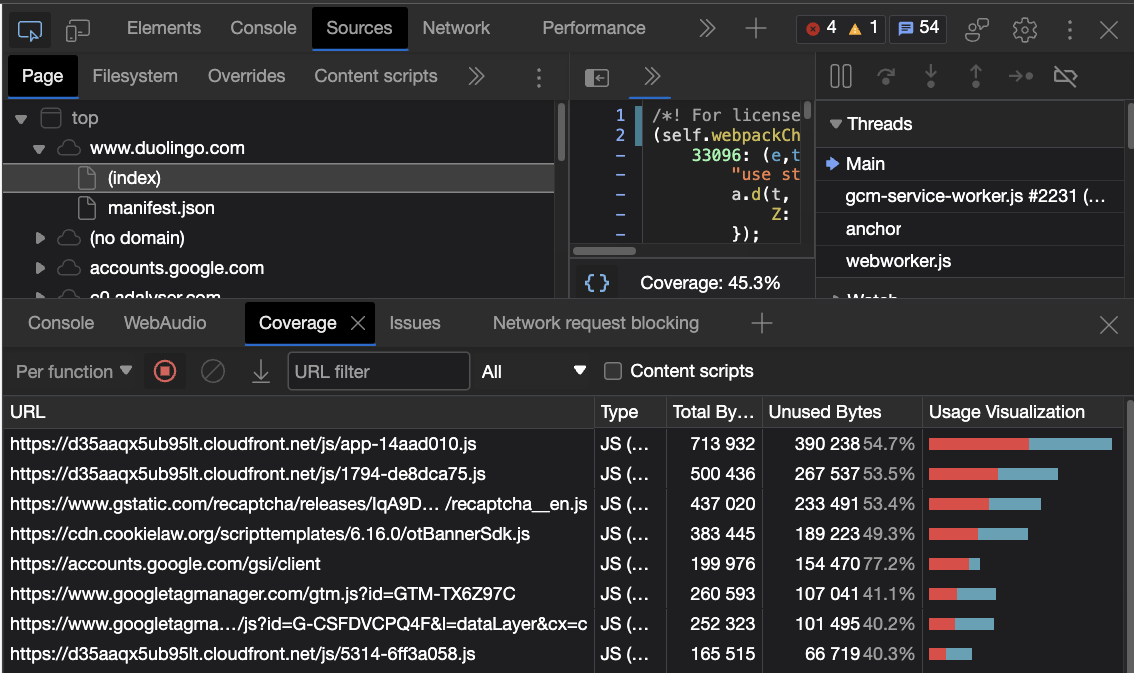This screenshot has height=673, width=1134.
Task: Open Sources navigator three-dot menu
Action: click(x=539, y=77)
